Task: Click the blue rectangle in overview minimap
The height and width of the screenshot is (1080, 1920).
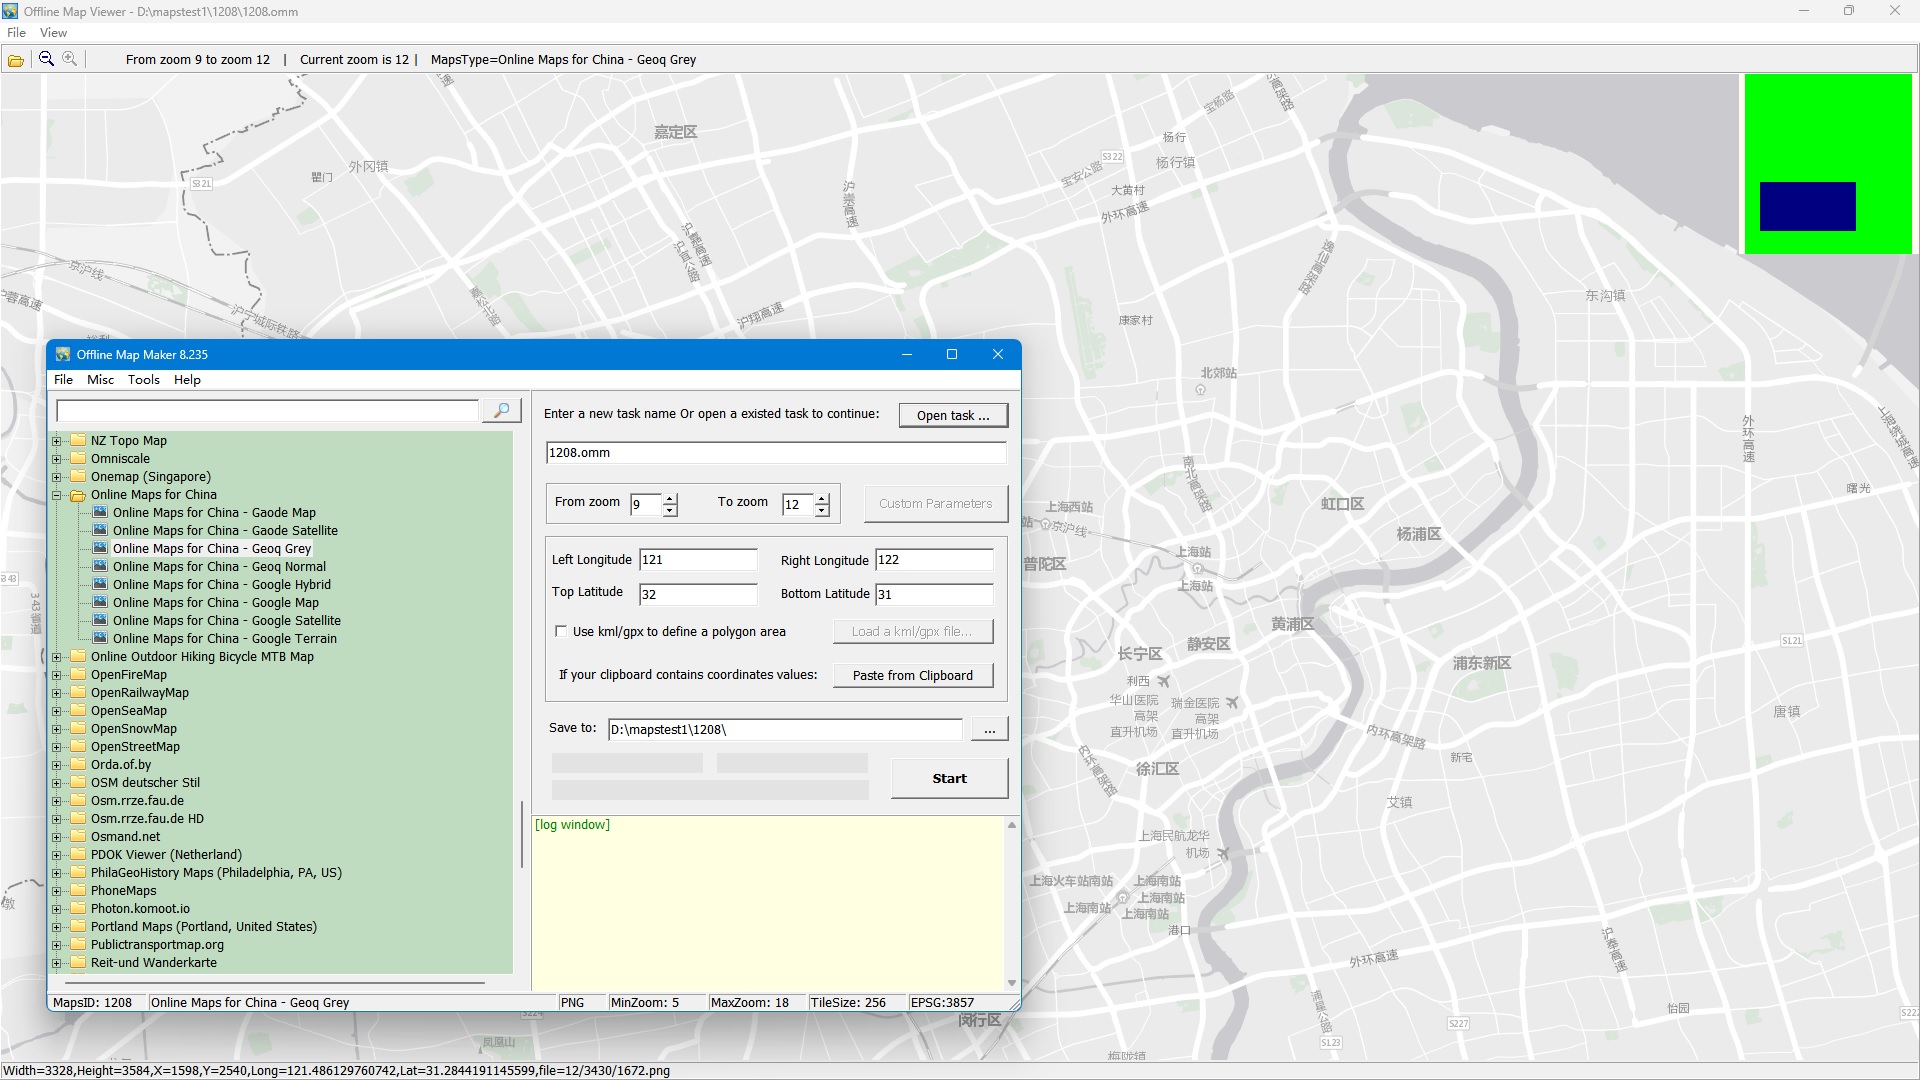Action: pos(1807,206)
